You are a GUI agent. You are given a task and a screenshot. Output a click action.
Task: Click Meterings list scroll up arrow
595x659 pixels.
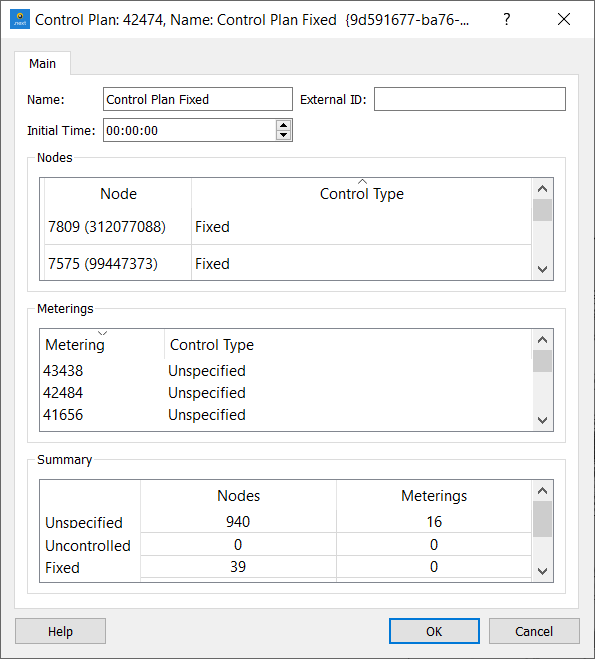(x=542, y=340)
